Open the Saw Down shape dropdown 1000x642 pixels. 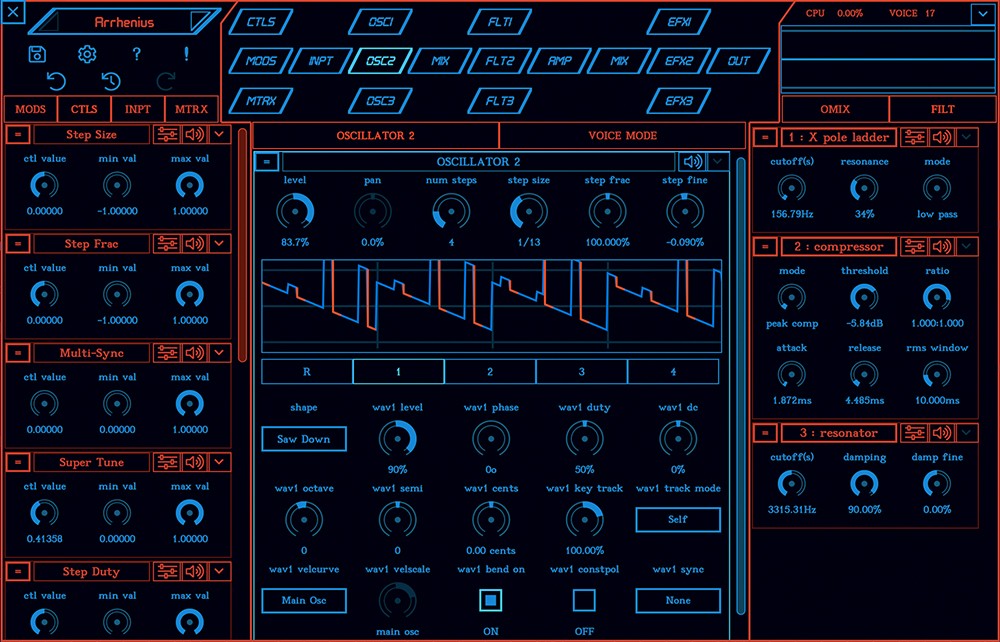pyautogui.click(x=304, y=439)
